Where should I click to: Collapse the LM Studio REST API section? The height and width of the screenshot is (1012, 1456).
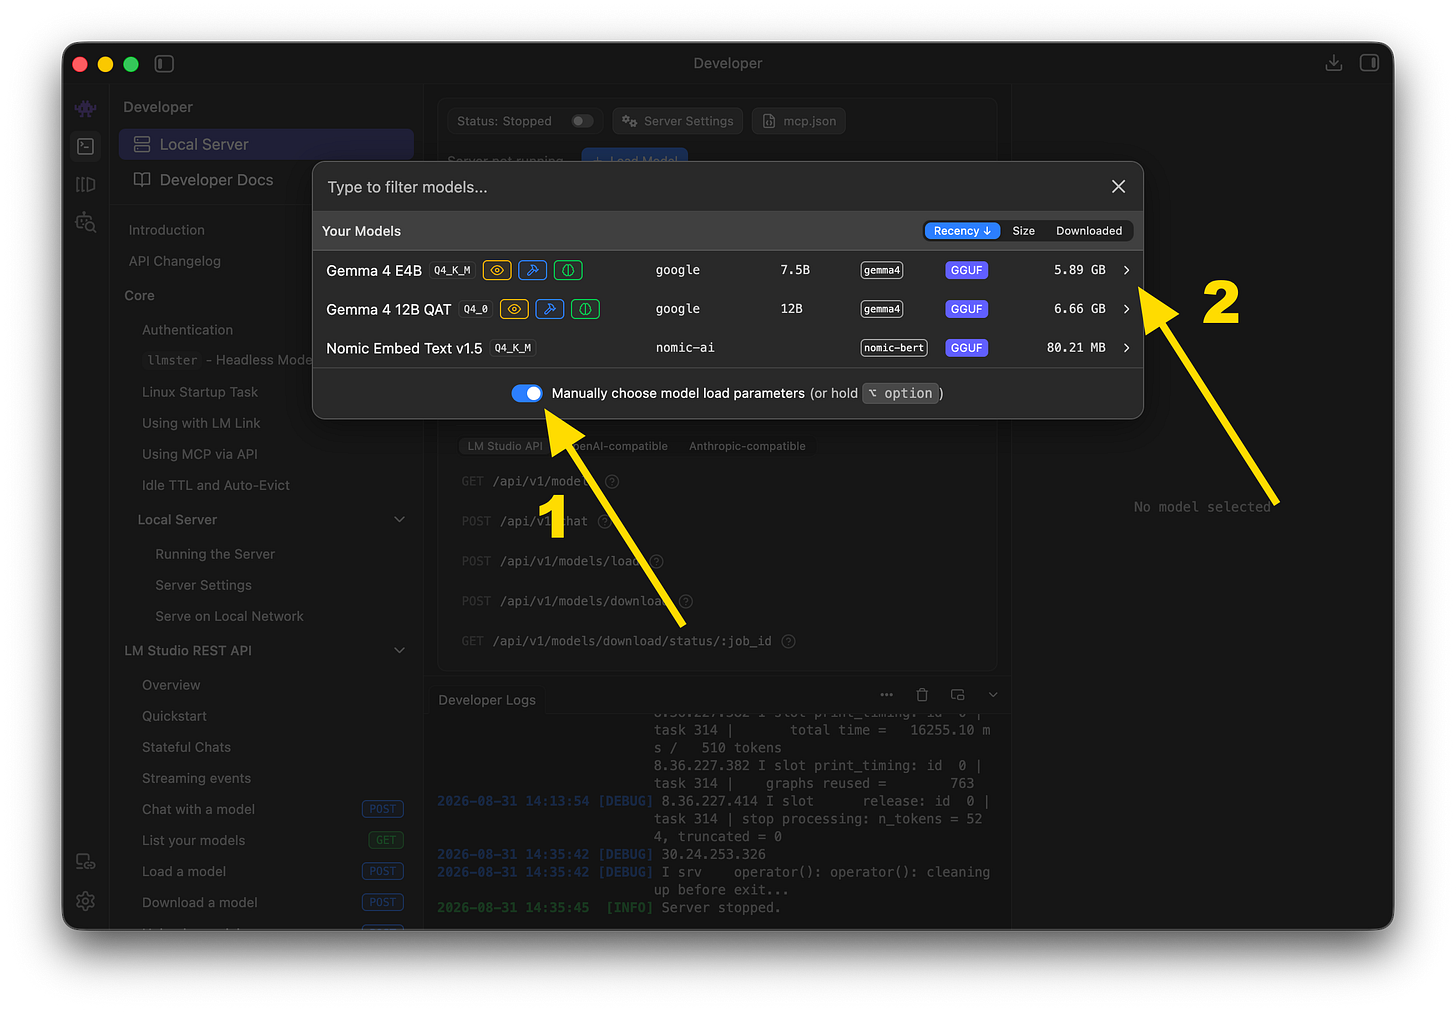[399, 650]
